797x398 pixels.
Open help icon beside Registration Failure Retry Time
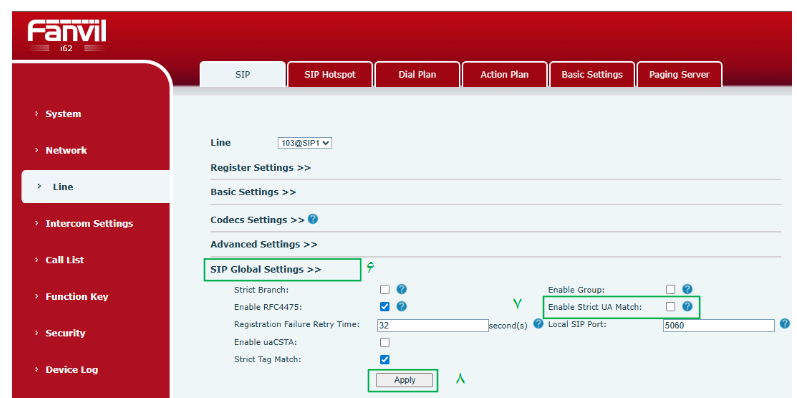pos(538,323)
